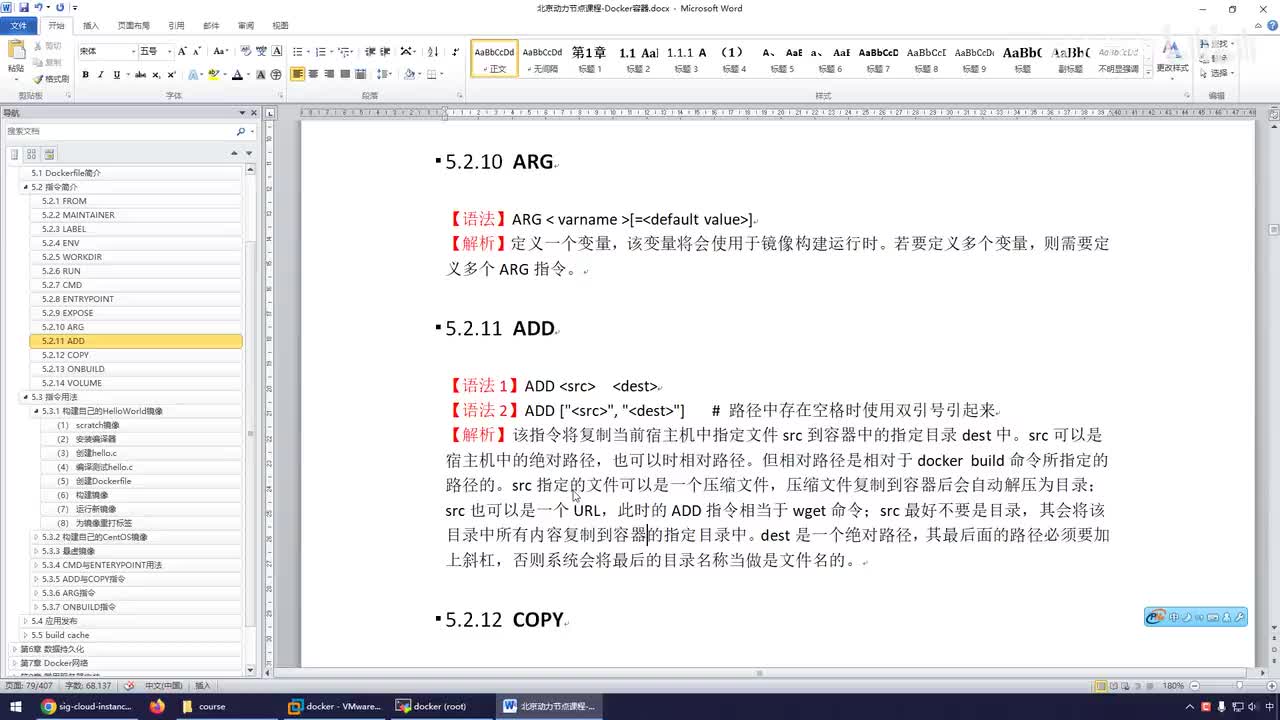Click the Windows Start button

[x=15, y=706]
